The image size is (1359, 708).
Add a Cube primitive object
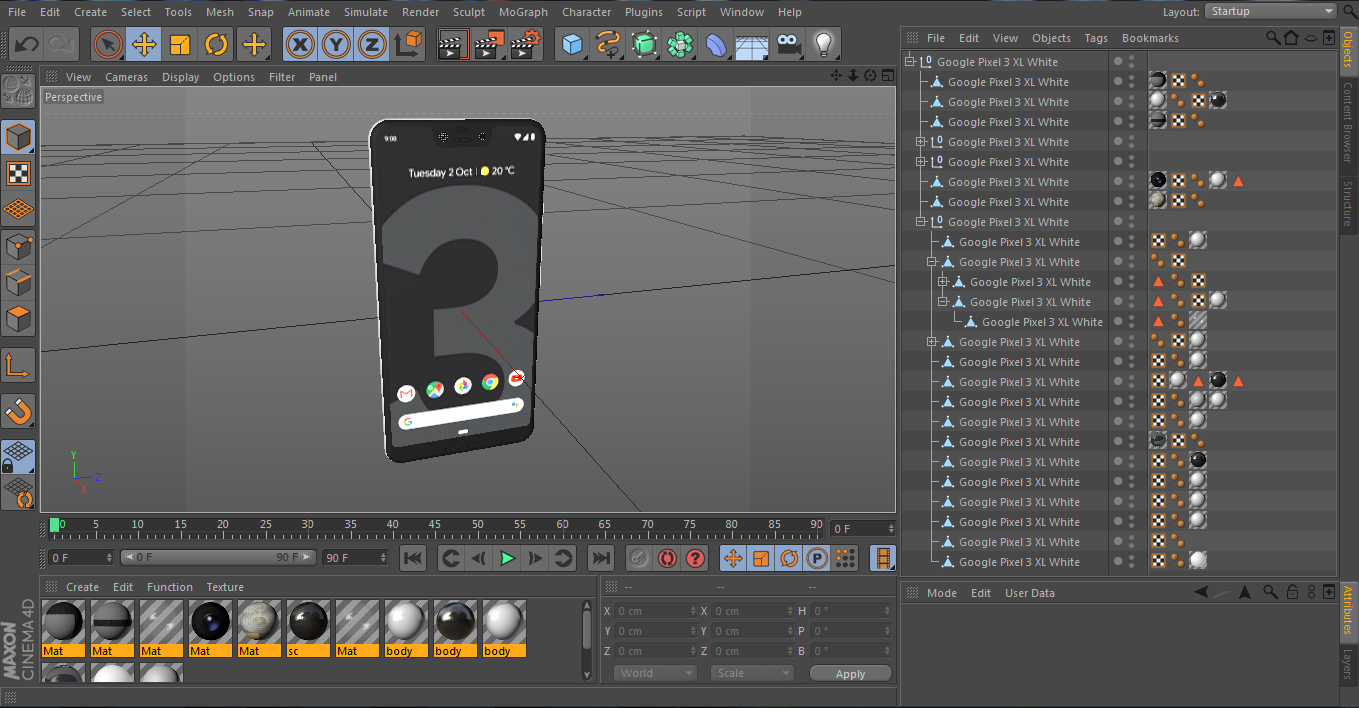tap(572, 45)
